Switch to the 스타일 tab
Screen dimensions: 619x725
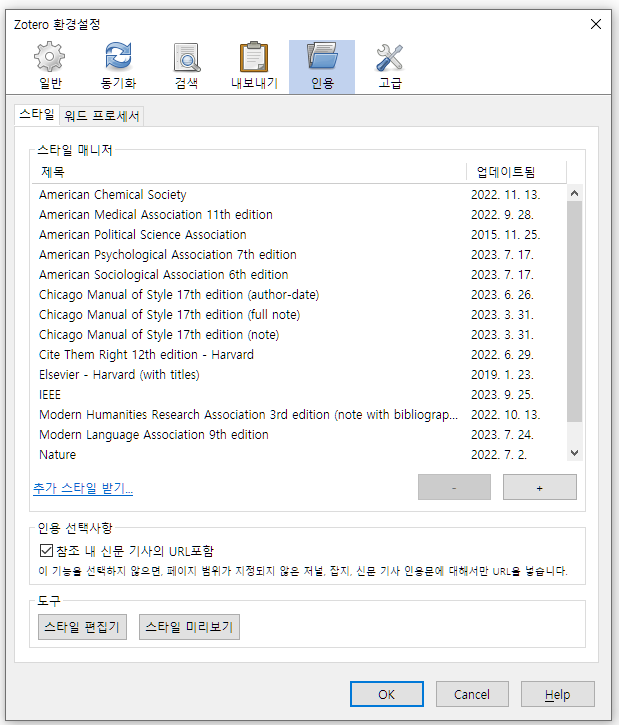[37, 115]
